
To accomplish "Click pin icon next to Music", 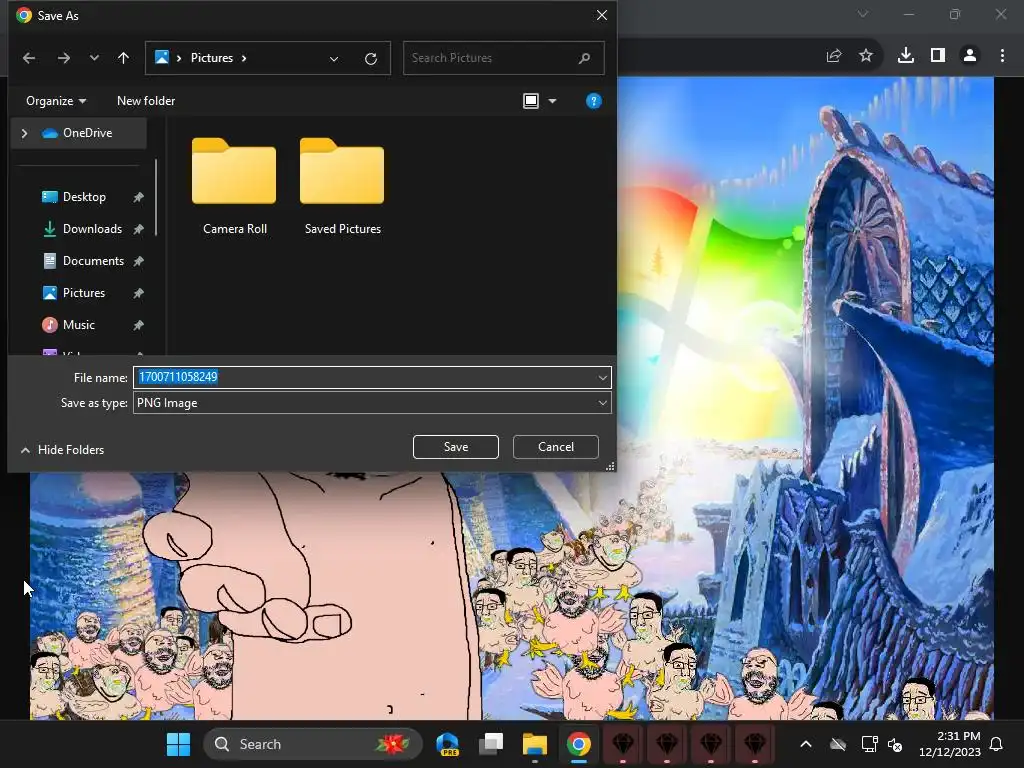I will pos(138,325).
